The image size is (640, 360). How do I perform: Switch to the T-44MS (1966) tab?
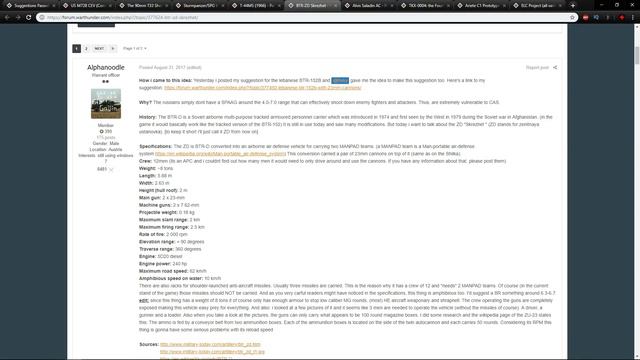point(256,6)
